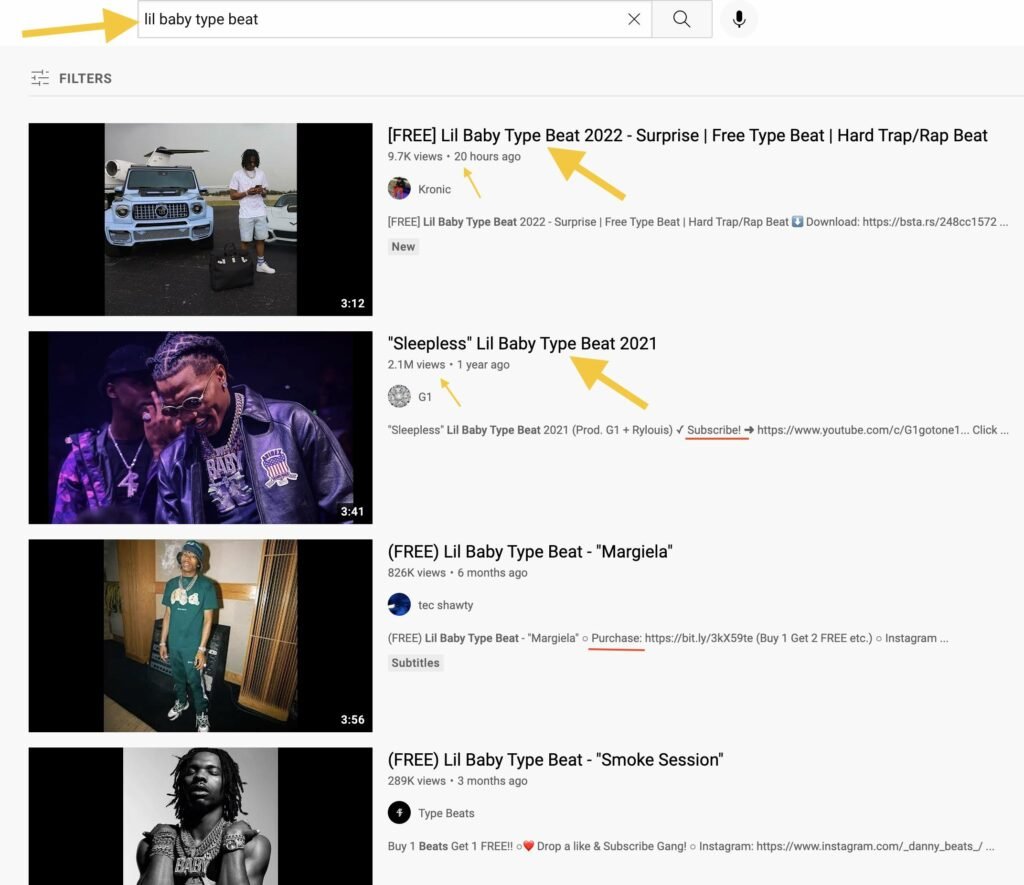Visit the tec shawty channel name link
Image resolution: width=1024 pixels, height=885 pixels.
(445, 605)
